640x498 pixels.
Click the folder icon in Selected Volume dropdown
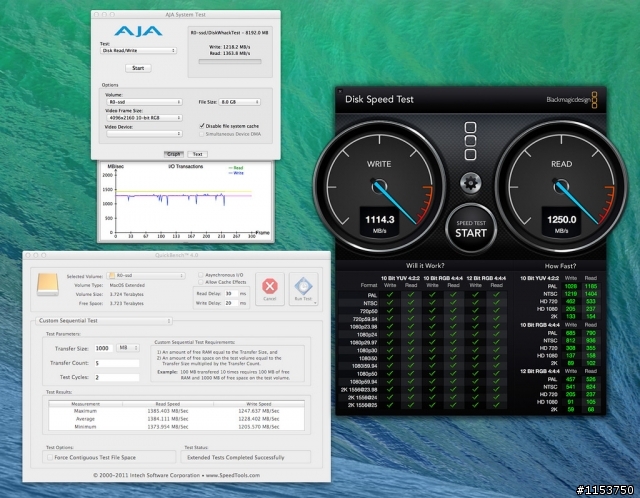112,276
